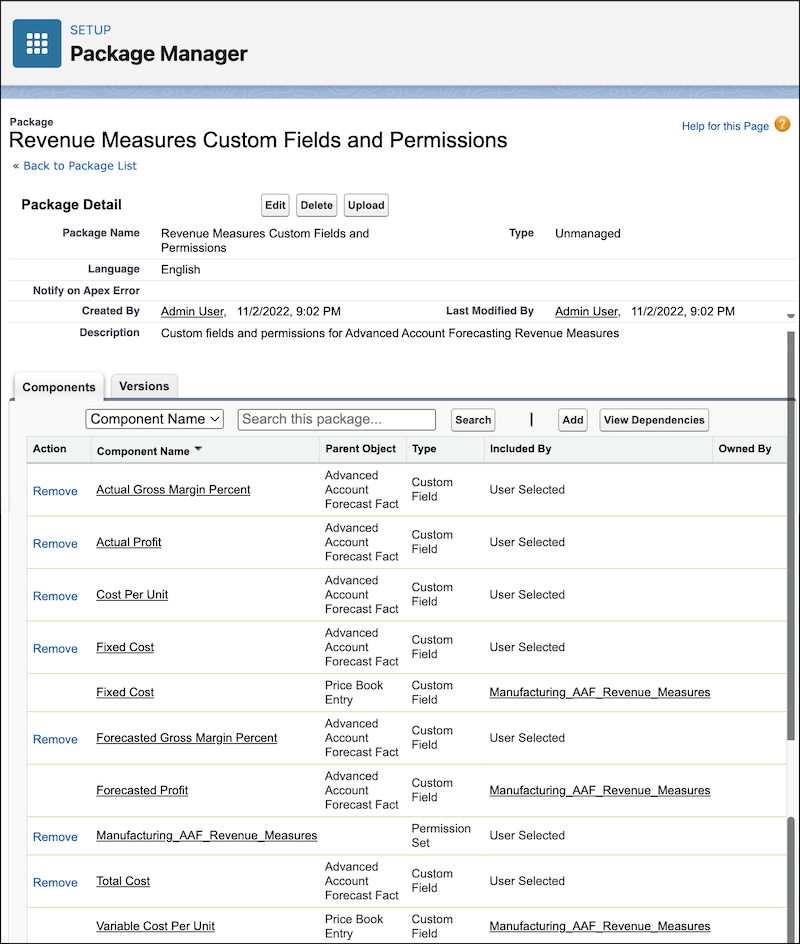Image resolution: width=800 pixels, height=944 pixels.
Task: Remove the Cost Per Unit component
Action: pos(55,596)
